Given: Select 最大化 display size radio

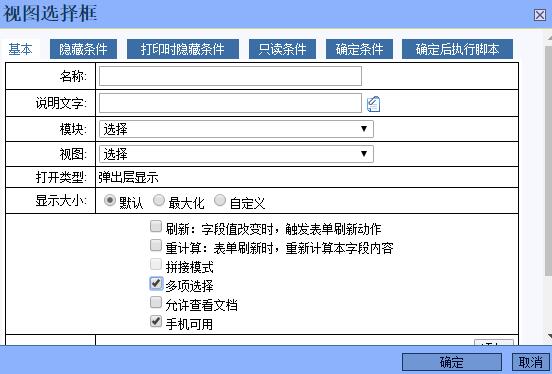Looking at the screenshot, I should pyautogui.click(x=159, y=201).
